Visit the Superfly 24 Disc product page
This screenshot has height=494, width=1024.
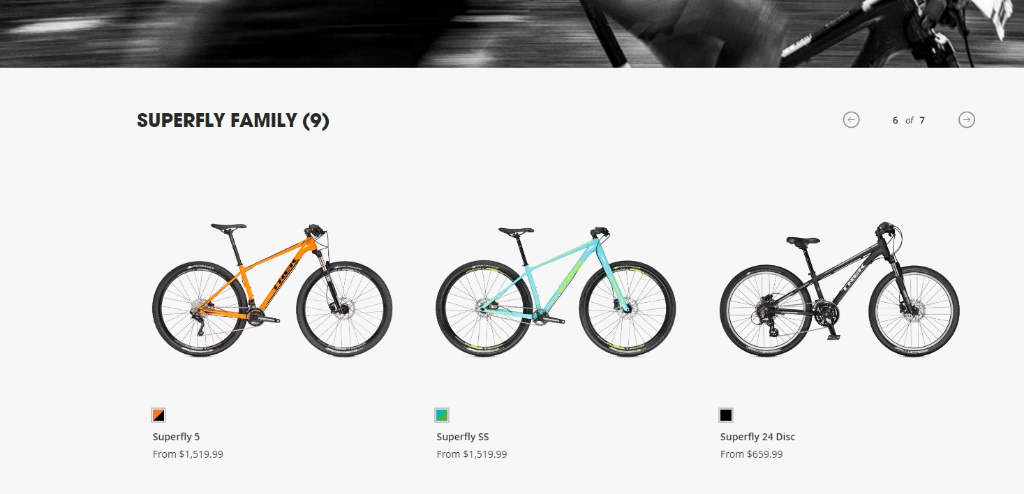coord(758,436)
